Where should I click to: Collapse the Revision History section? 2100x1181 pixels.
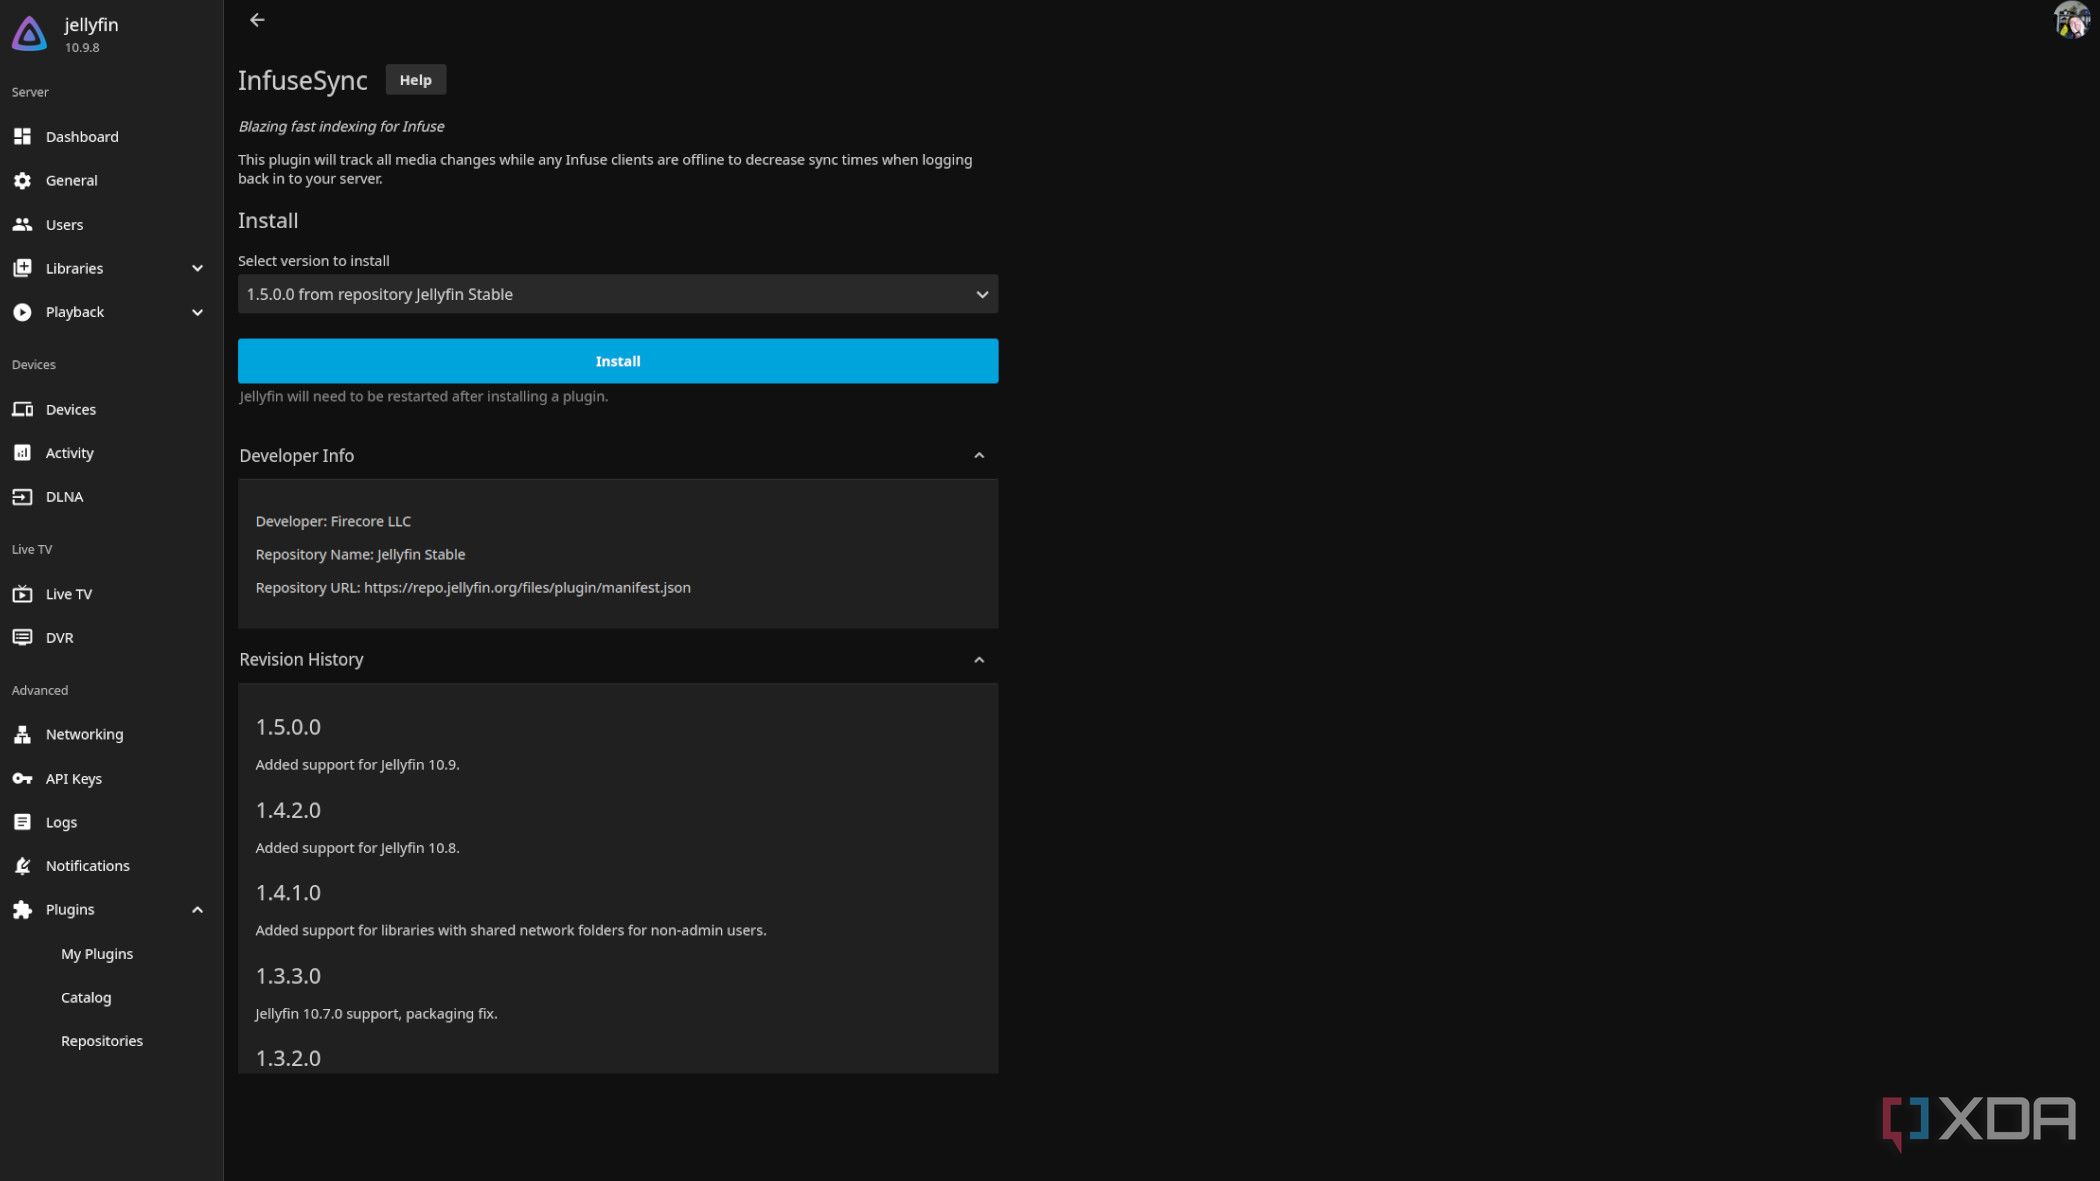pos(978,659)
